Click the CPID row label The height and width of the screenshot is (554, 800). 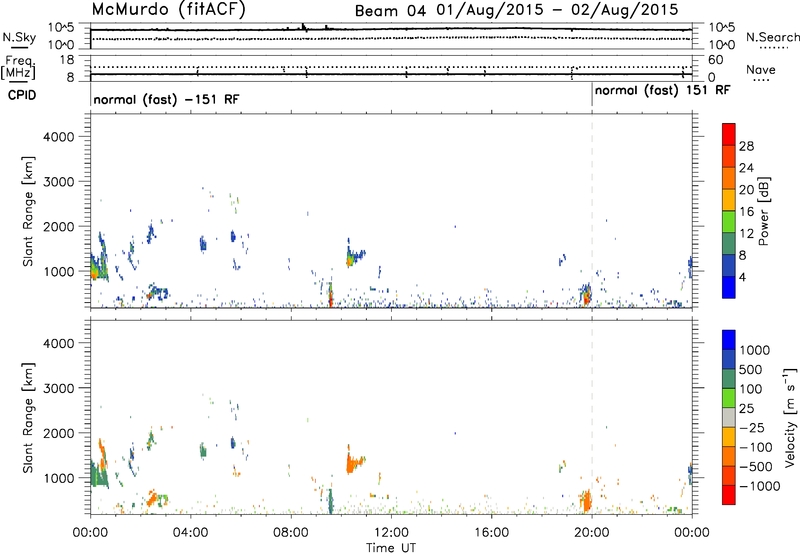[21, 95]
